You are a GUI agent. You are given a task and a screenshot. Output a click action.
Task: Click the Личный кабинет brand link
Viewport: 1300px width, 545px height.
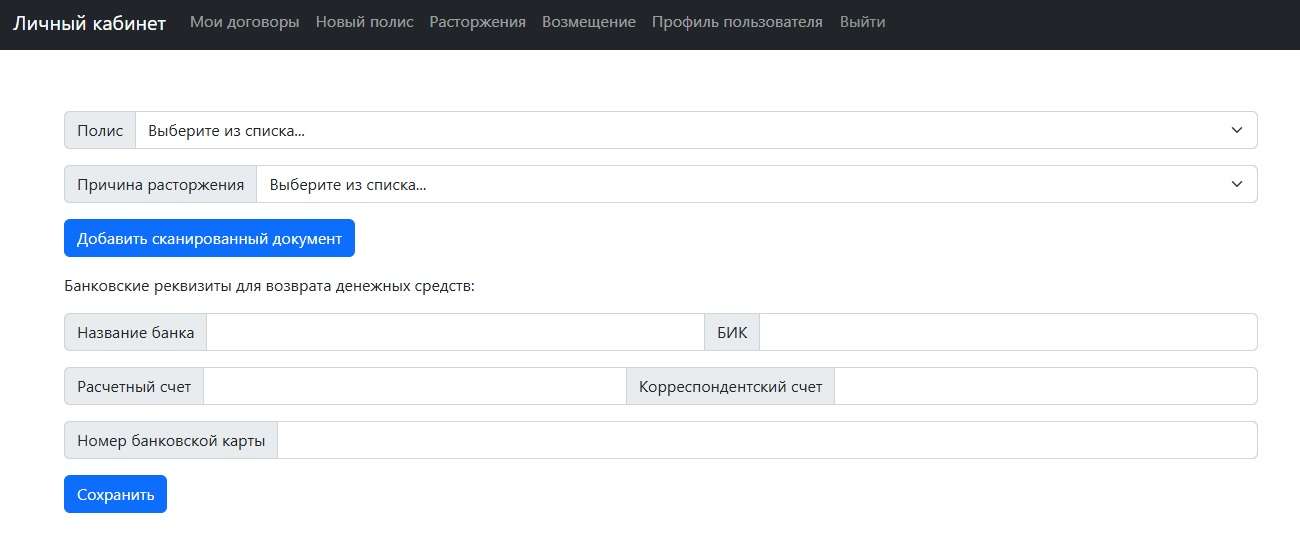tap(89, 23)
